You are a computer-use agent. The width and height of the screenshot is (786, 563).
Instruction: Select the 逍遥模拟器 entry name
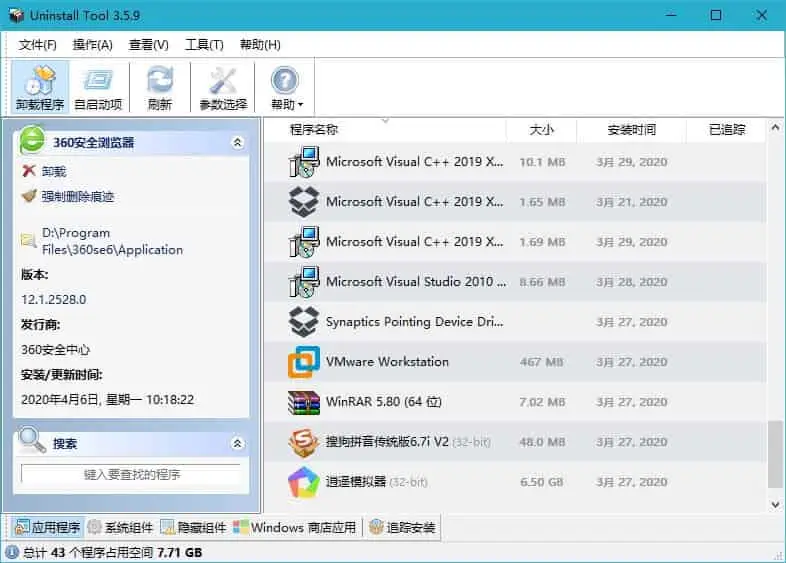click(356, 482)
